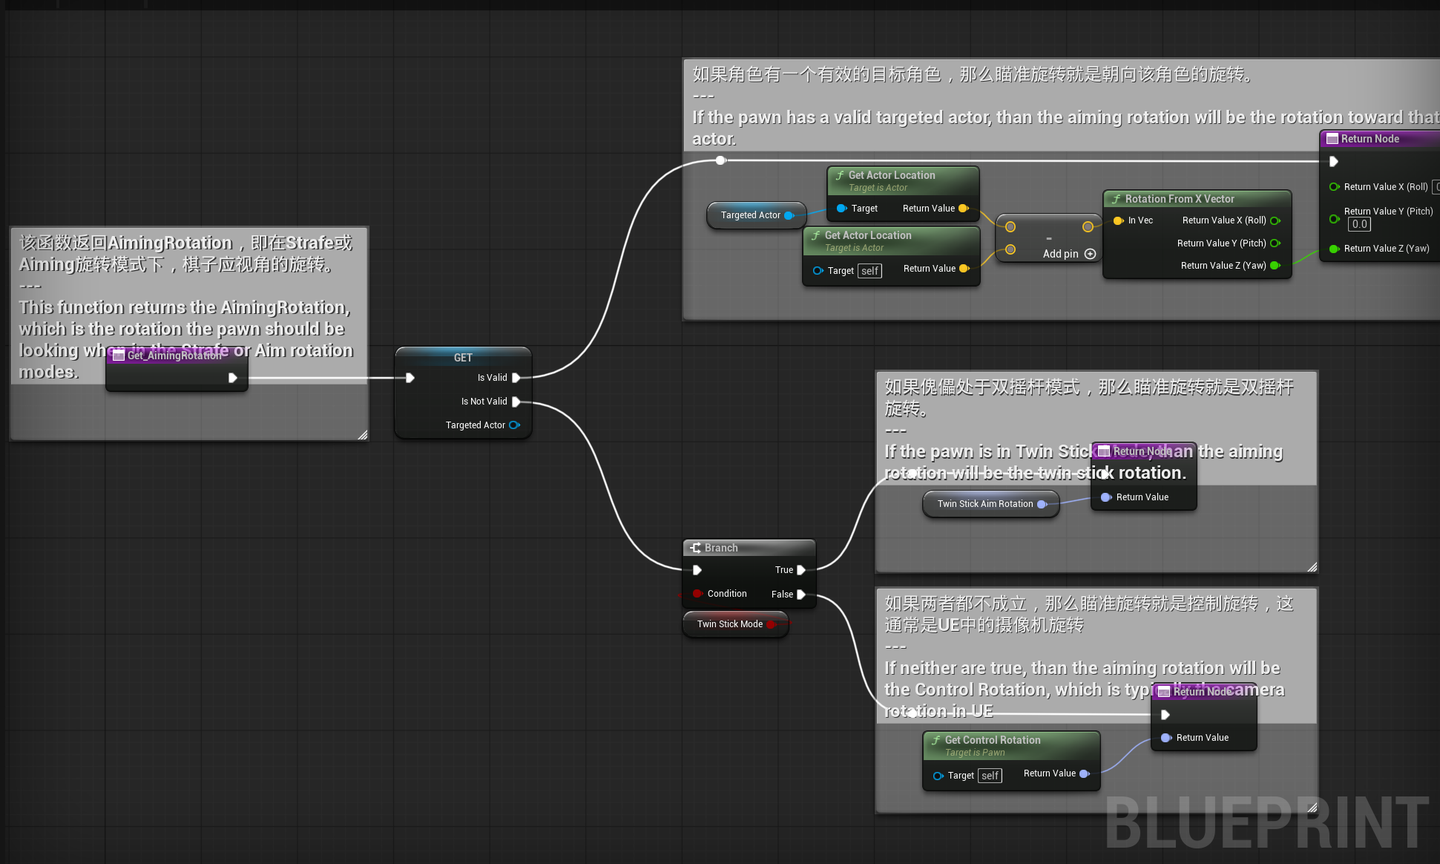The height and width of the screenshot is (864, 1440).
Task: Select the Twin Stick Aim Rotation variable node
Action: point(990,504)
